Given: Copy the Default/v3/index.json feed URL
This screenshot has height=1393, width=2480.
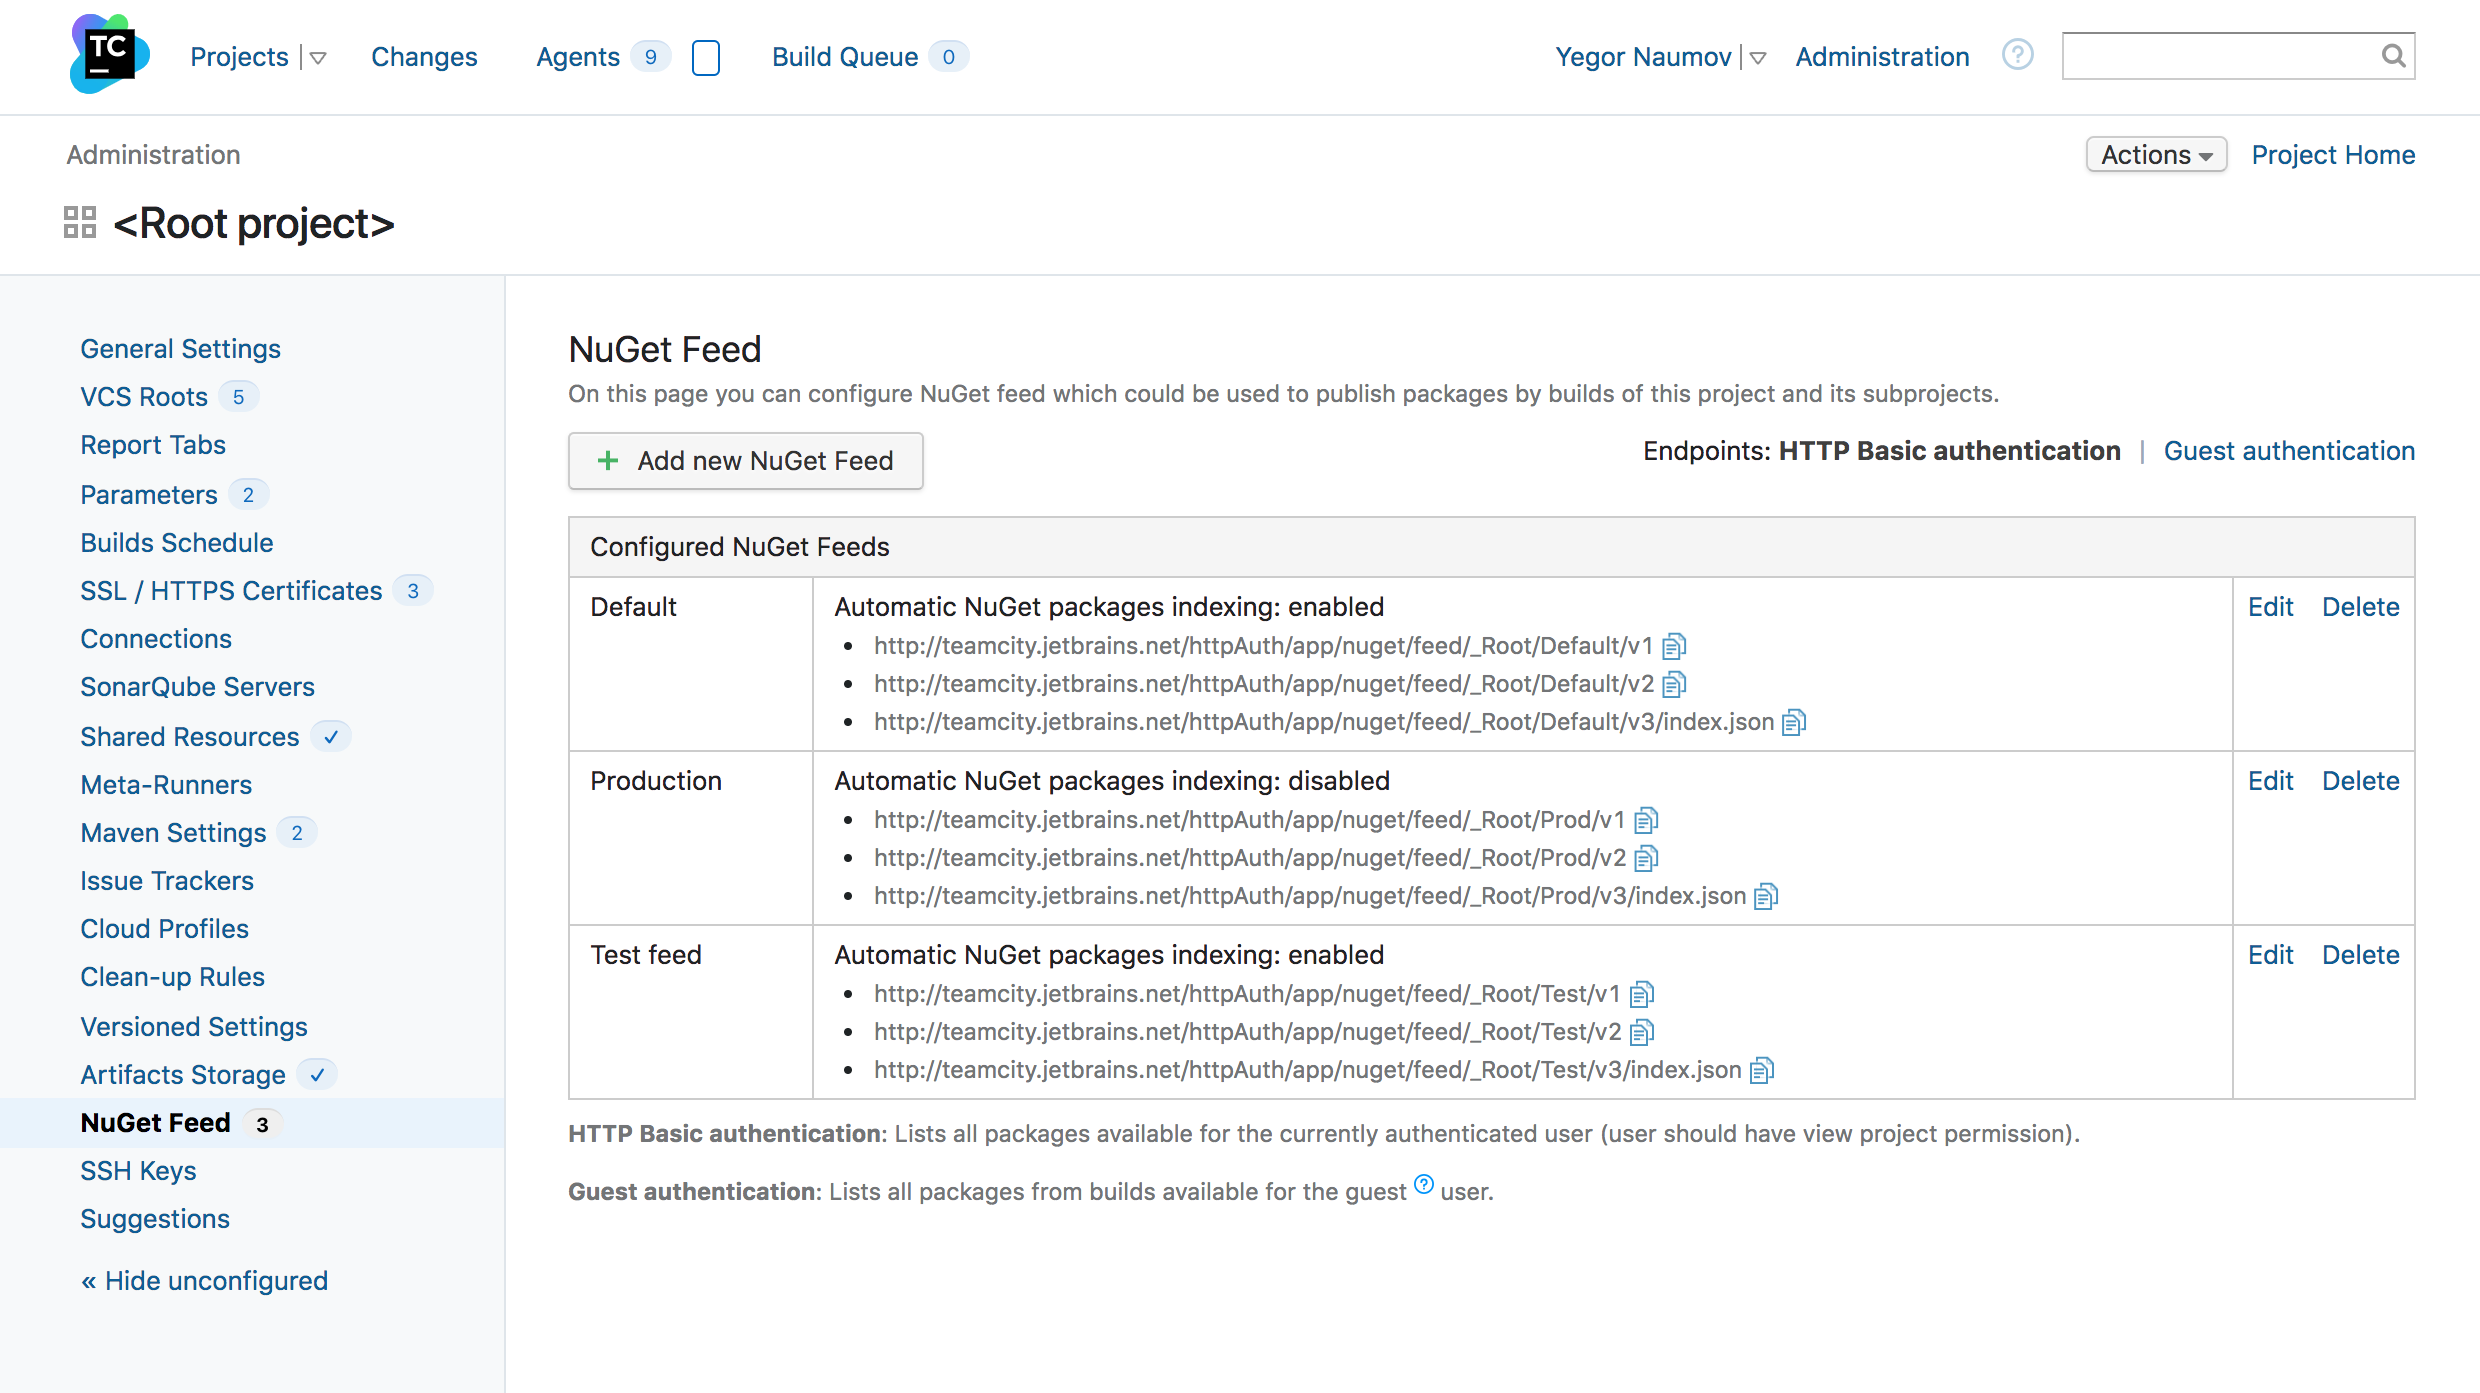Looking at the screenshot, I should (x=1794, y=722).
